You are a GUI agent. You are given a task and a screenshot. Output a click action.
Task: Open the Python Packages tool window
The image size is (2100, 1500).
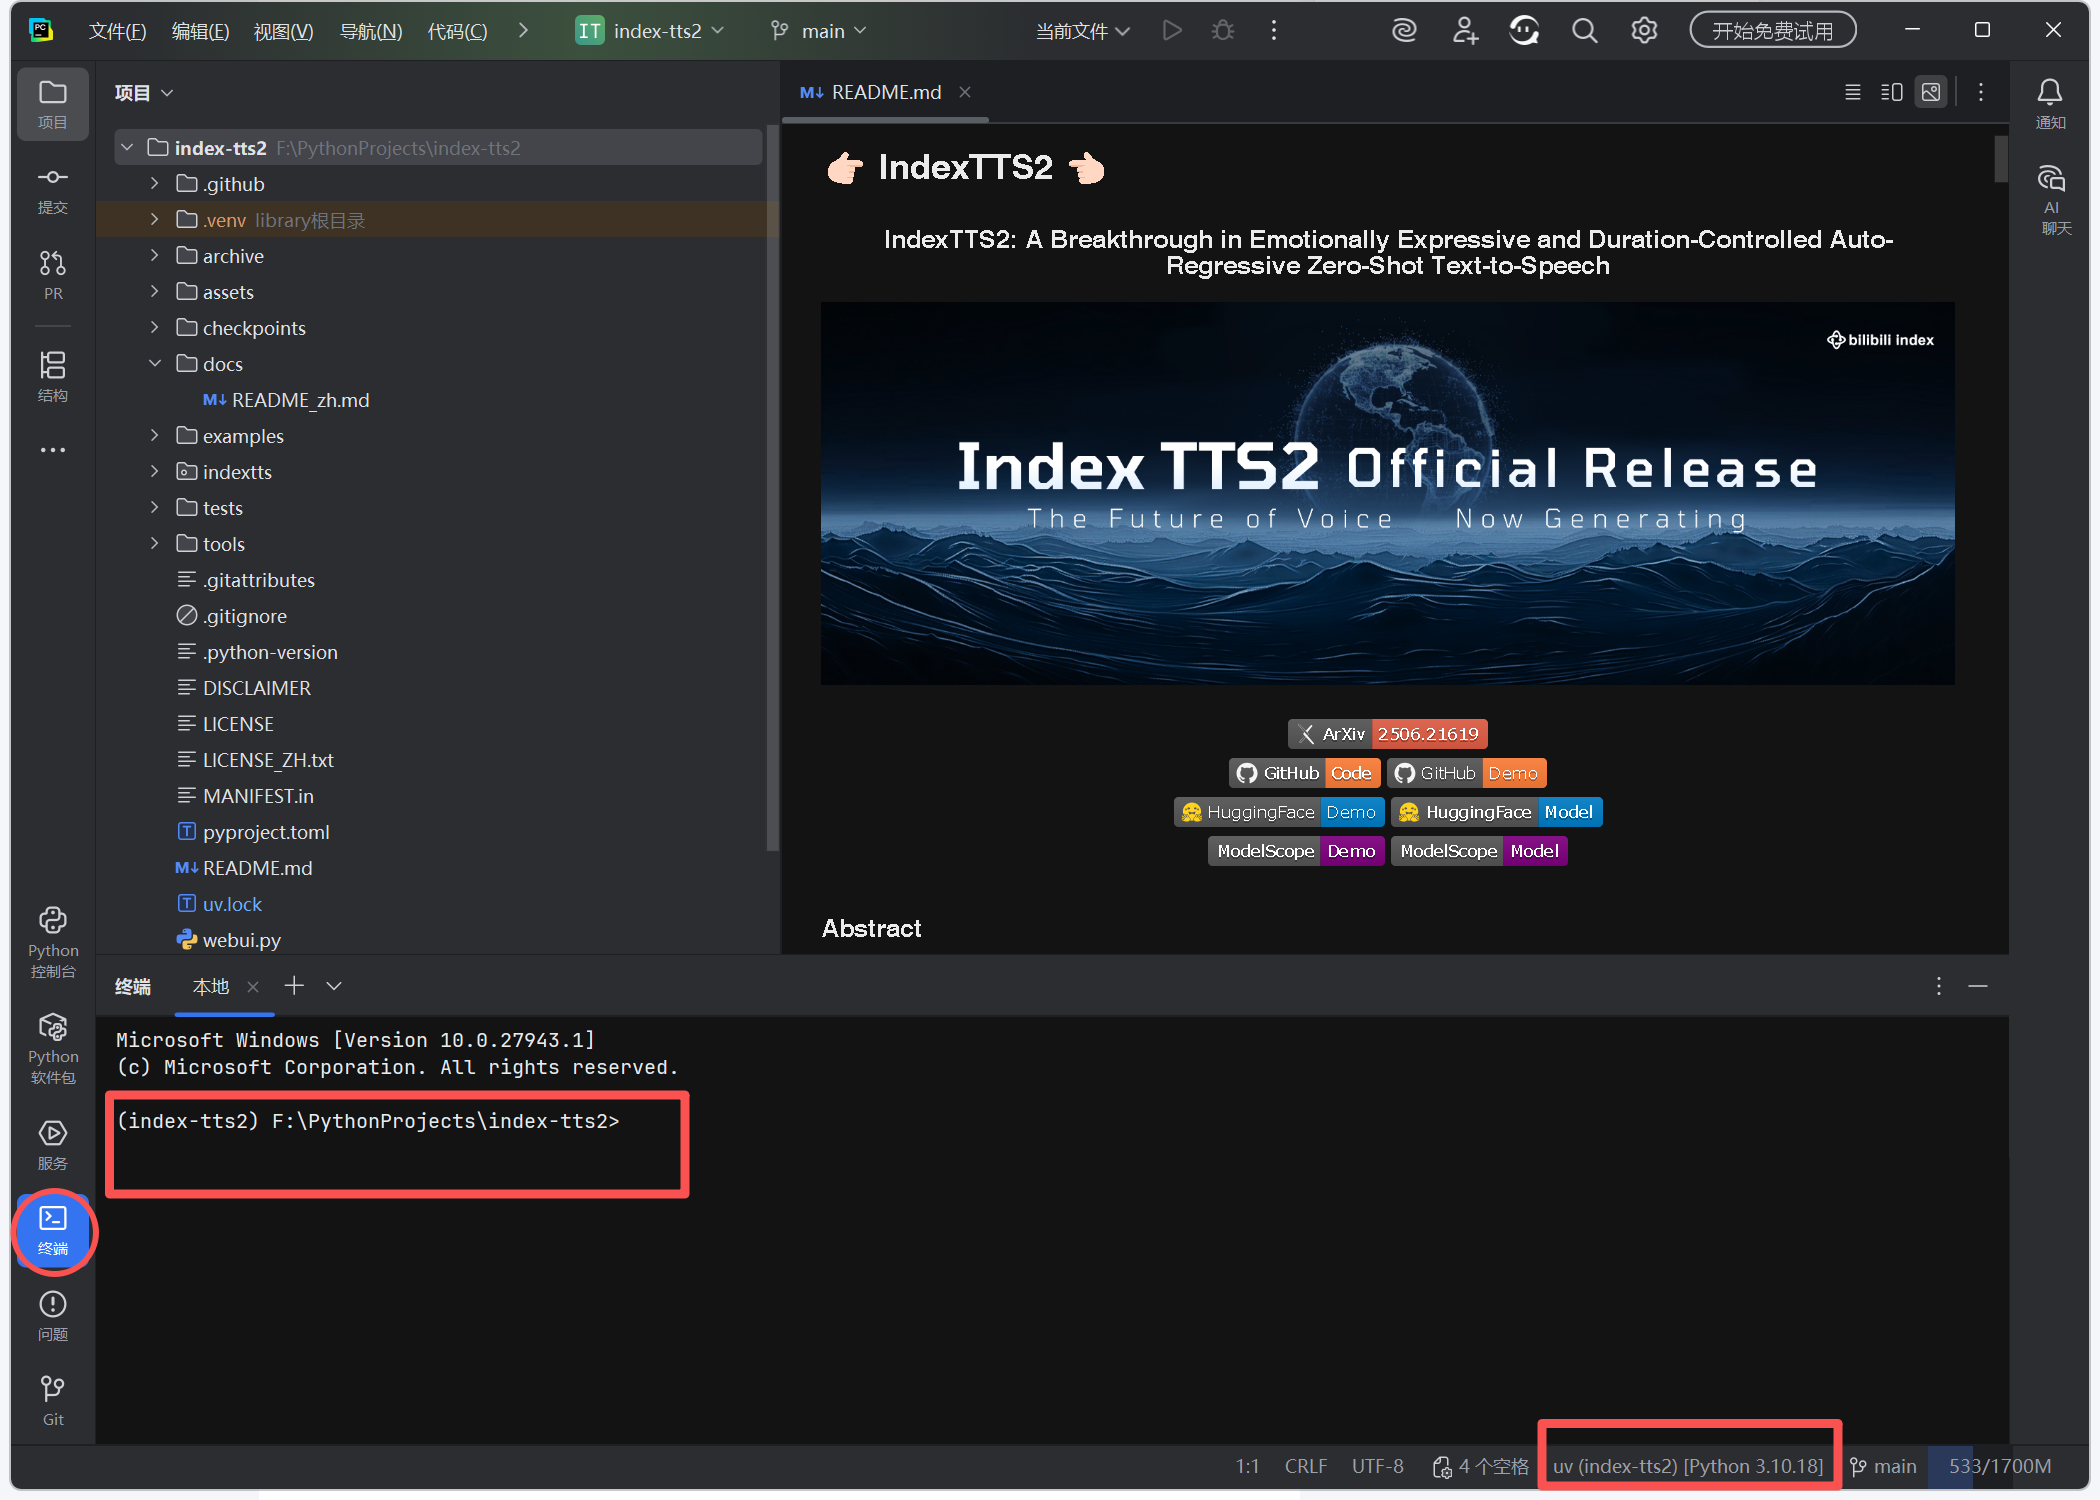(x=53, y=1048)
